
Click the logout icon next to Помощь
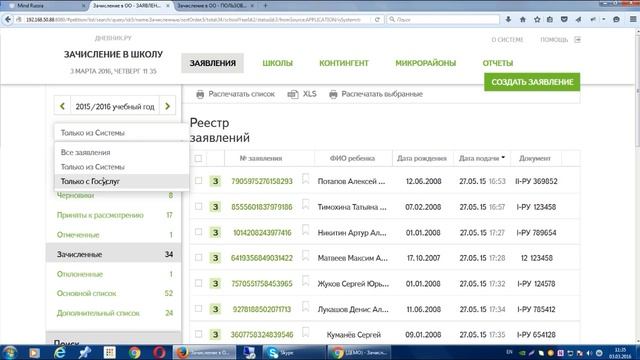[577, 40]
